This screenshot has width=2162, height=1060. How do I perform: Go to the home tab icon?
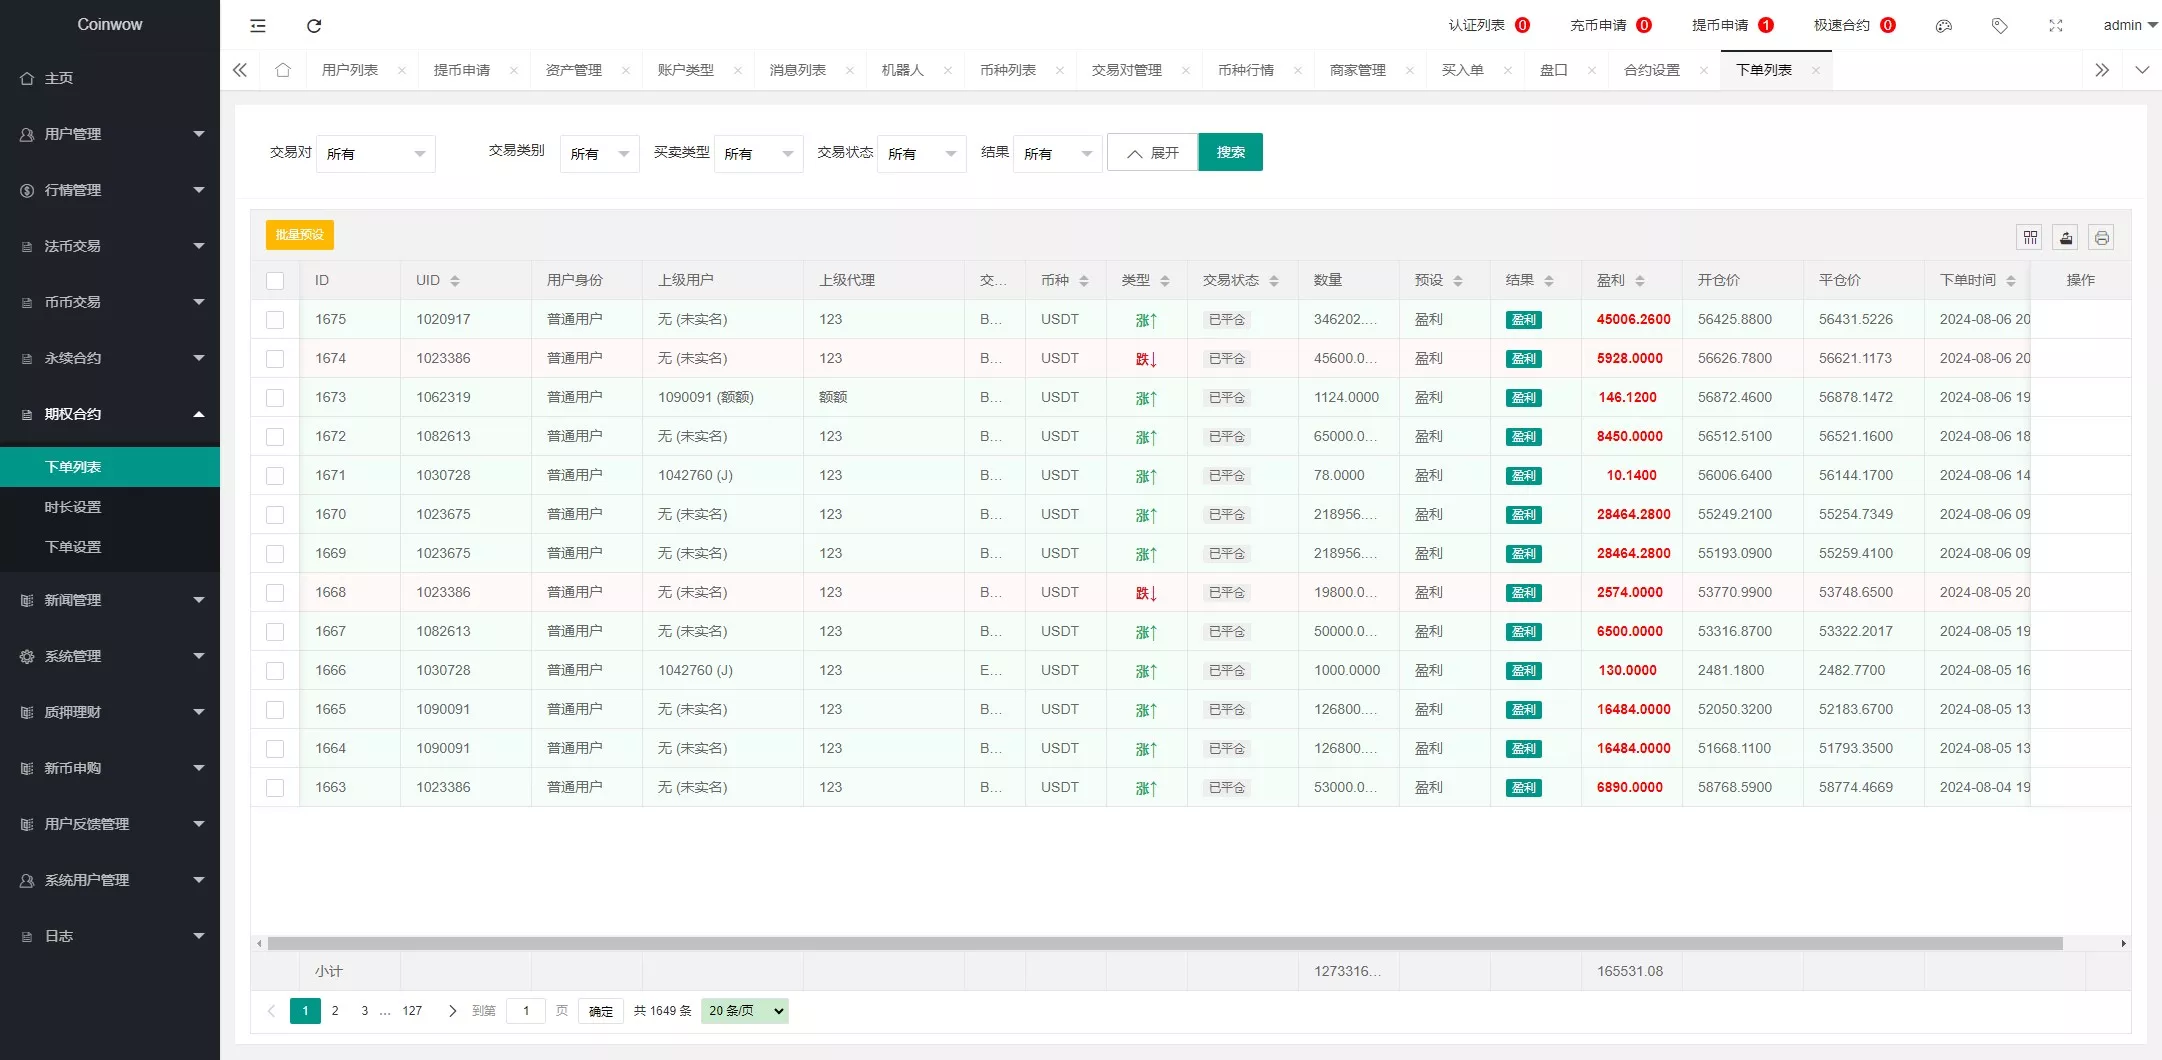coord(283,70)
